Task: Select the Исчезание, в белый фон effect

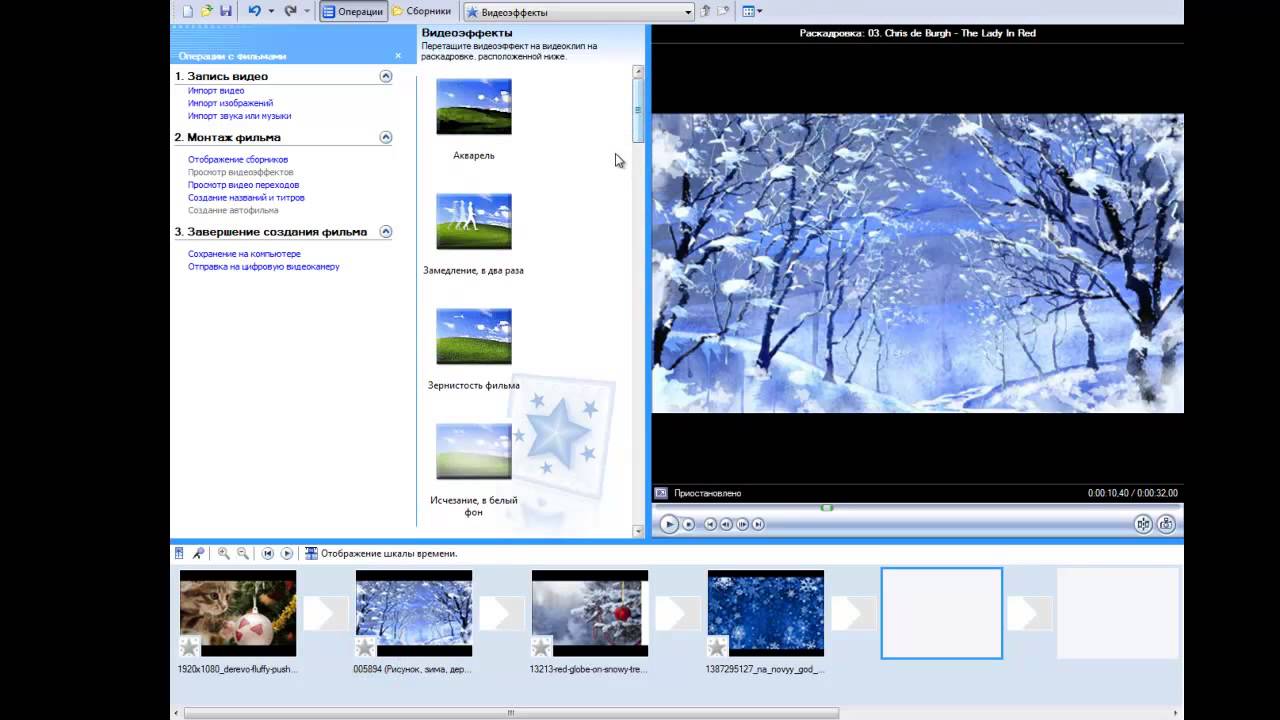Action: click(474, 452)
